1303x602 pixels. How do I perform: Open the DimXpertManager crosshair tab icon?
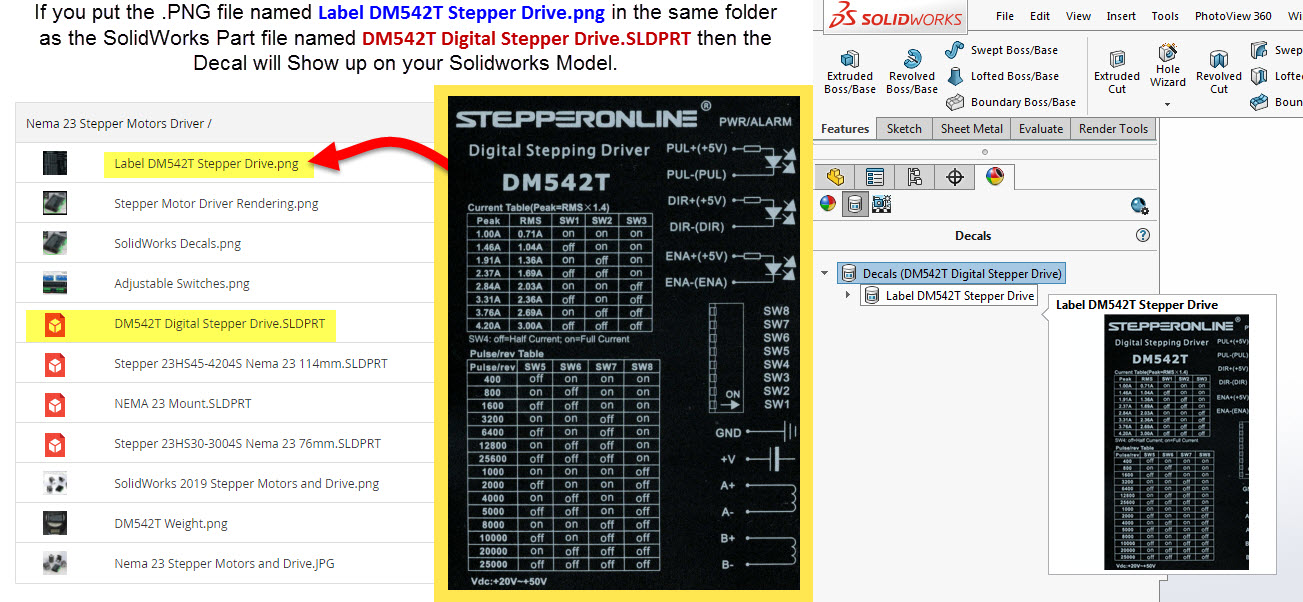(x=955, y=177)
